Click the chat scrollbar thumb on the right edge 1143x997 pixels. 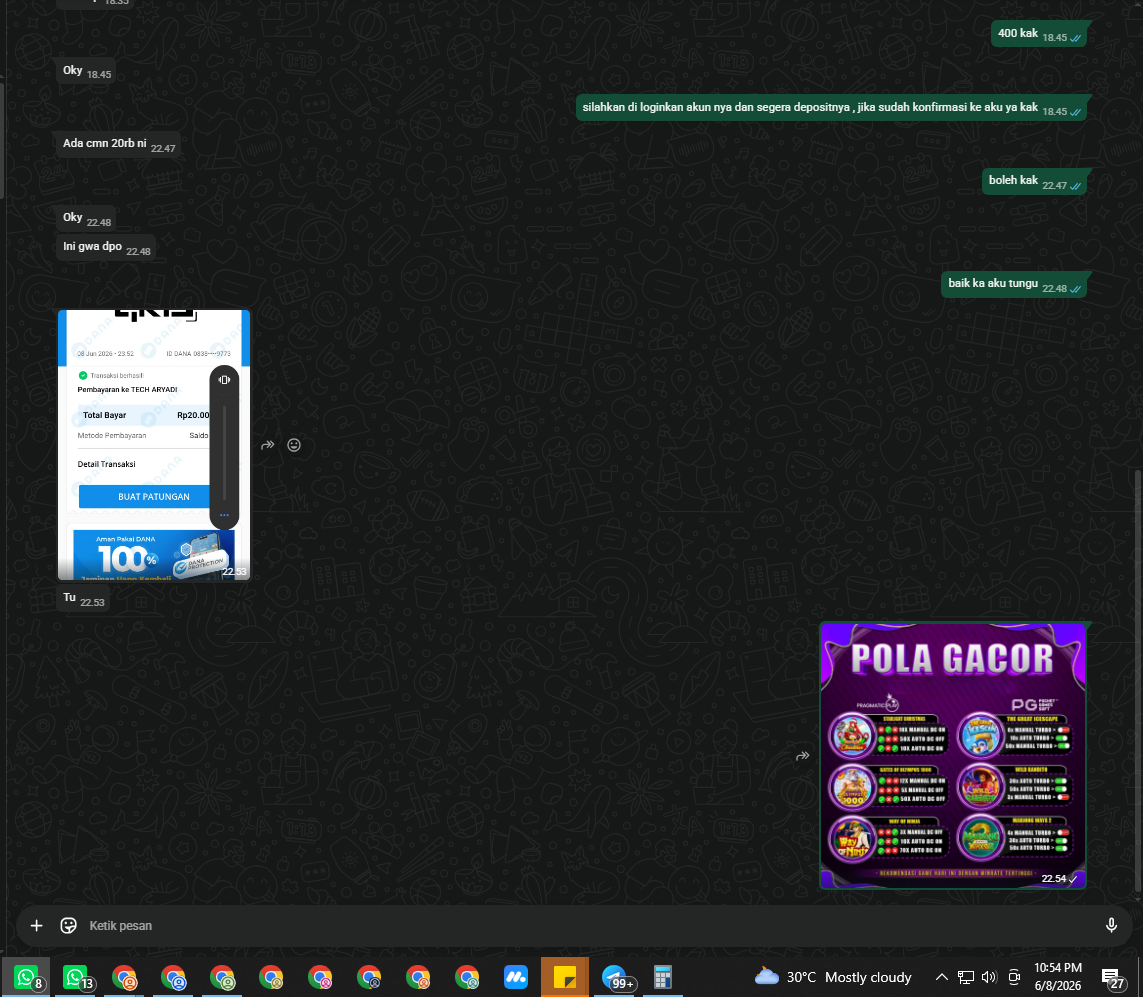tap(1138, 681)
